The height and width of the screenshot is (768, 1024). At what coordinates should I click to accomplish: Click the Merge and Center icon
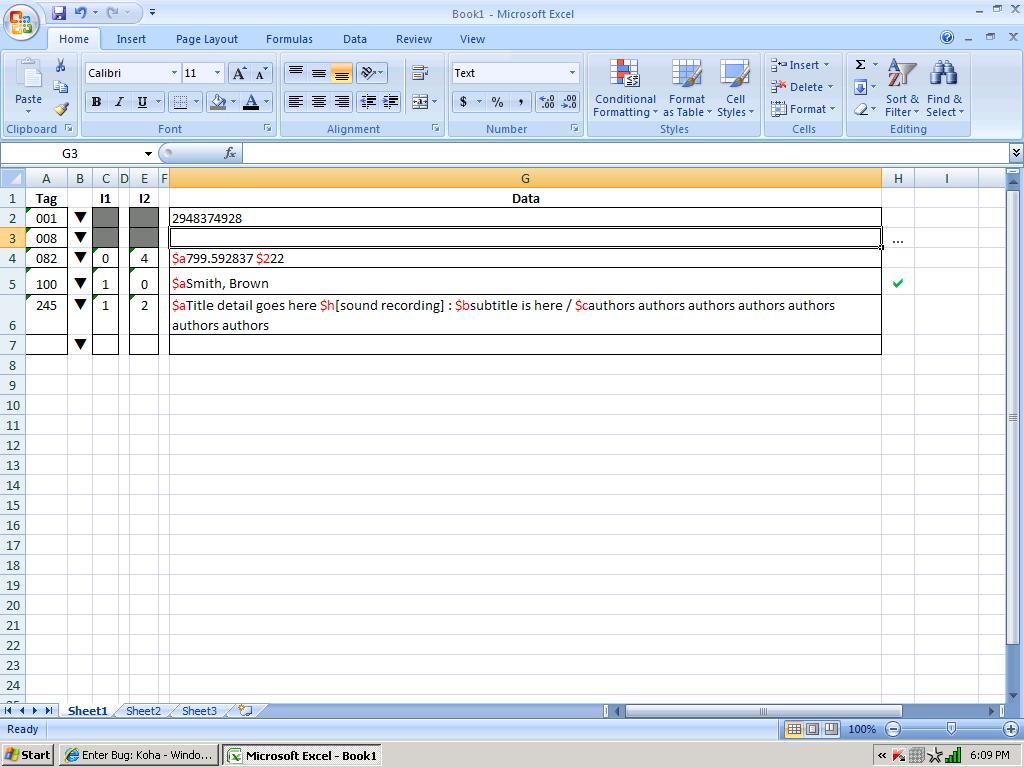click(420, 102)
